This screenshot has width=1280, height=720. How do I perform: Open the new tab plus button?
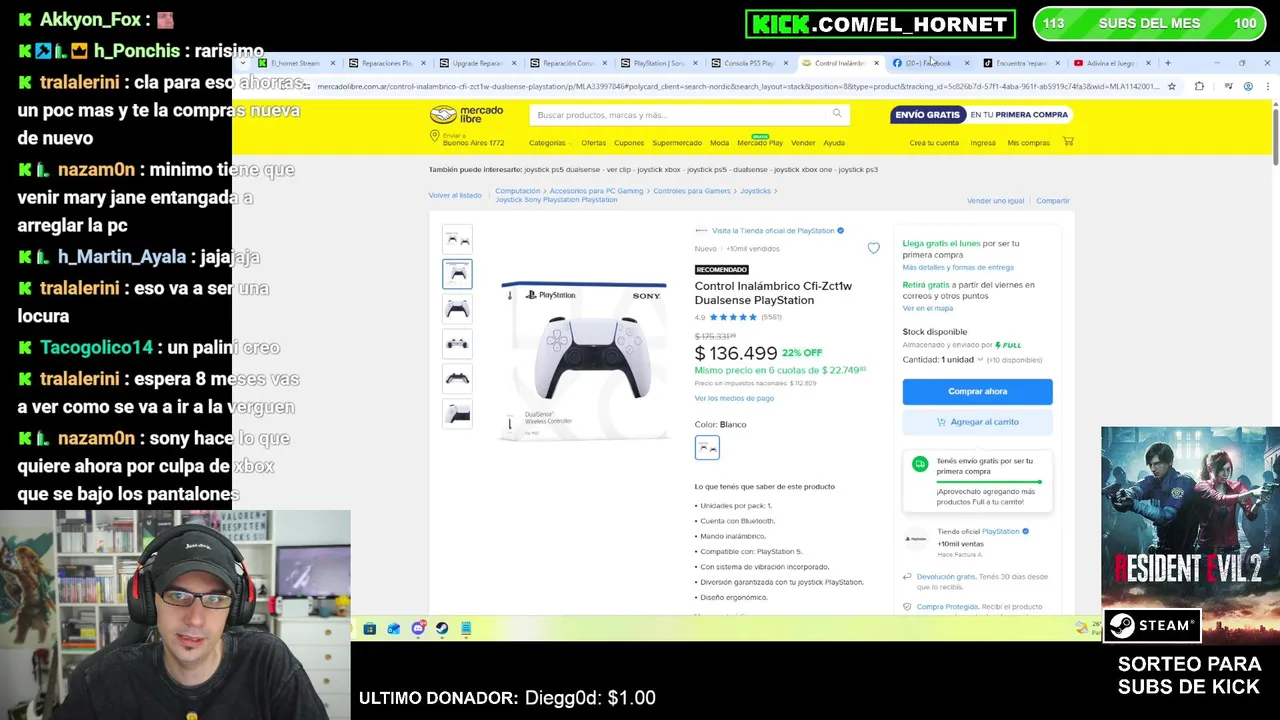click(1167, 63)
